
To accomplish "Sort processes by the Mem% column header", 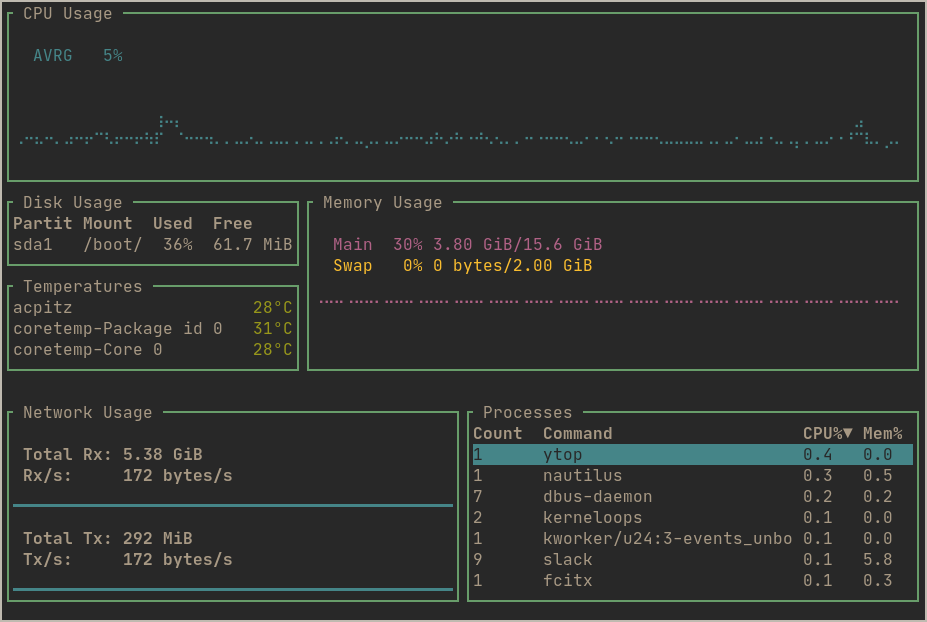I will pos(883,433).
